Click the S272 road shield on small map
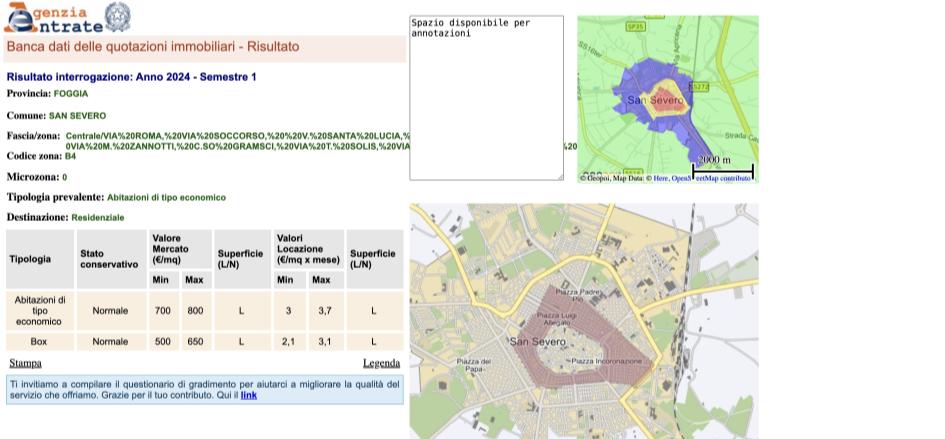945x439 pixels. (700, 87)
